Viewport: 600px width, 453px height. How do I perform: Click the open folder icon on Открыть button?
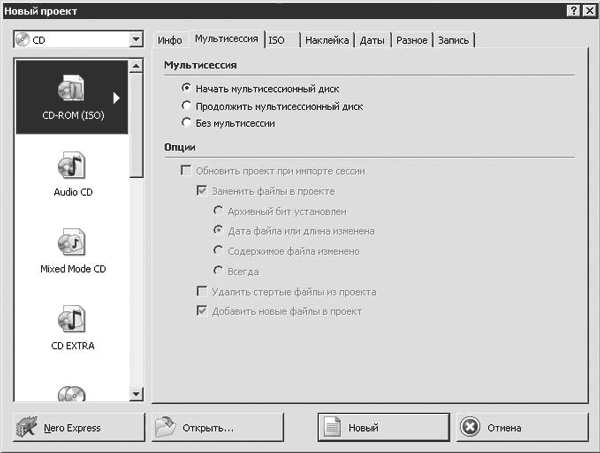(165, 427)
